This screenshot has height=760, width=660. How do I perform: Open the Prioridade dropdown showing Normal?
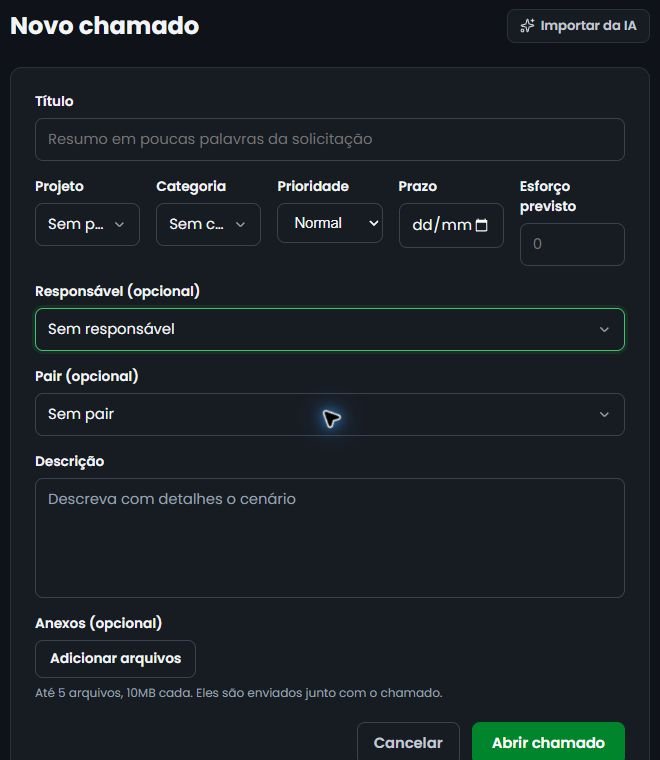pyautogui.click(x=330, y=223)
